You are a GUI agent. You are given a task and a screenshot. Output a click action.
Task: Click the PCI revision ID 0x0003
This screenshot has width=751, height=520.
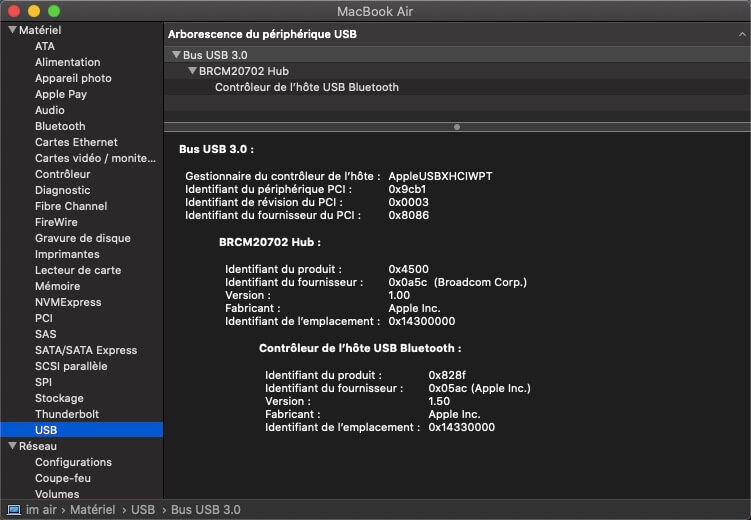[409, 202]
